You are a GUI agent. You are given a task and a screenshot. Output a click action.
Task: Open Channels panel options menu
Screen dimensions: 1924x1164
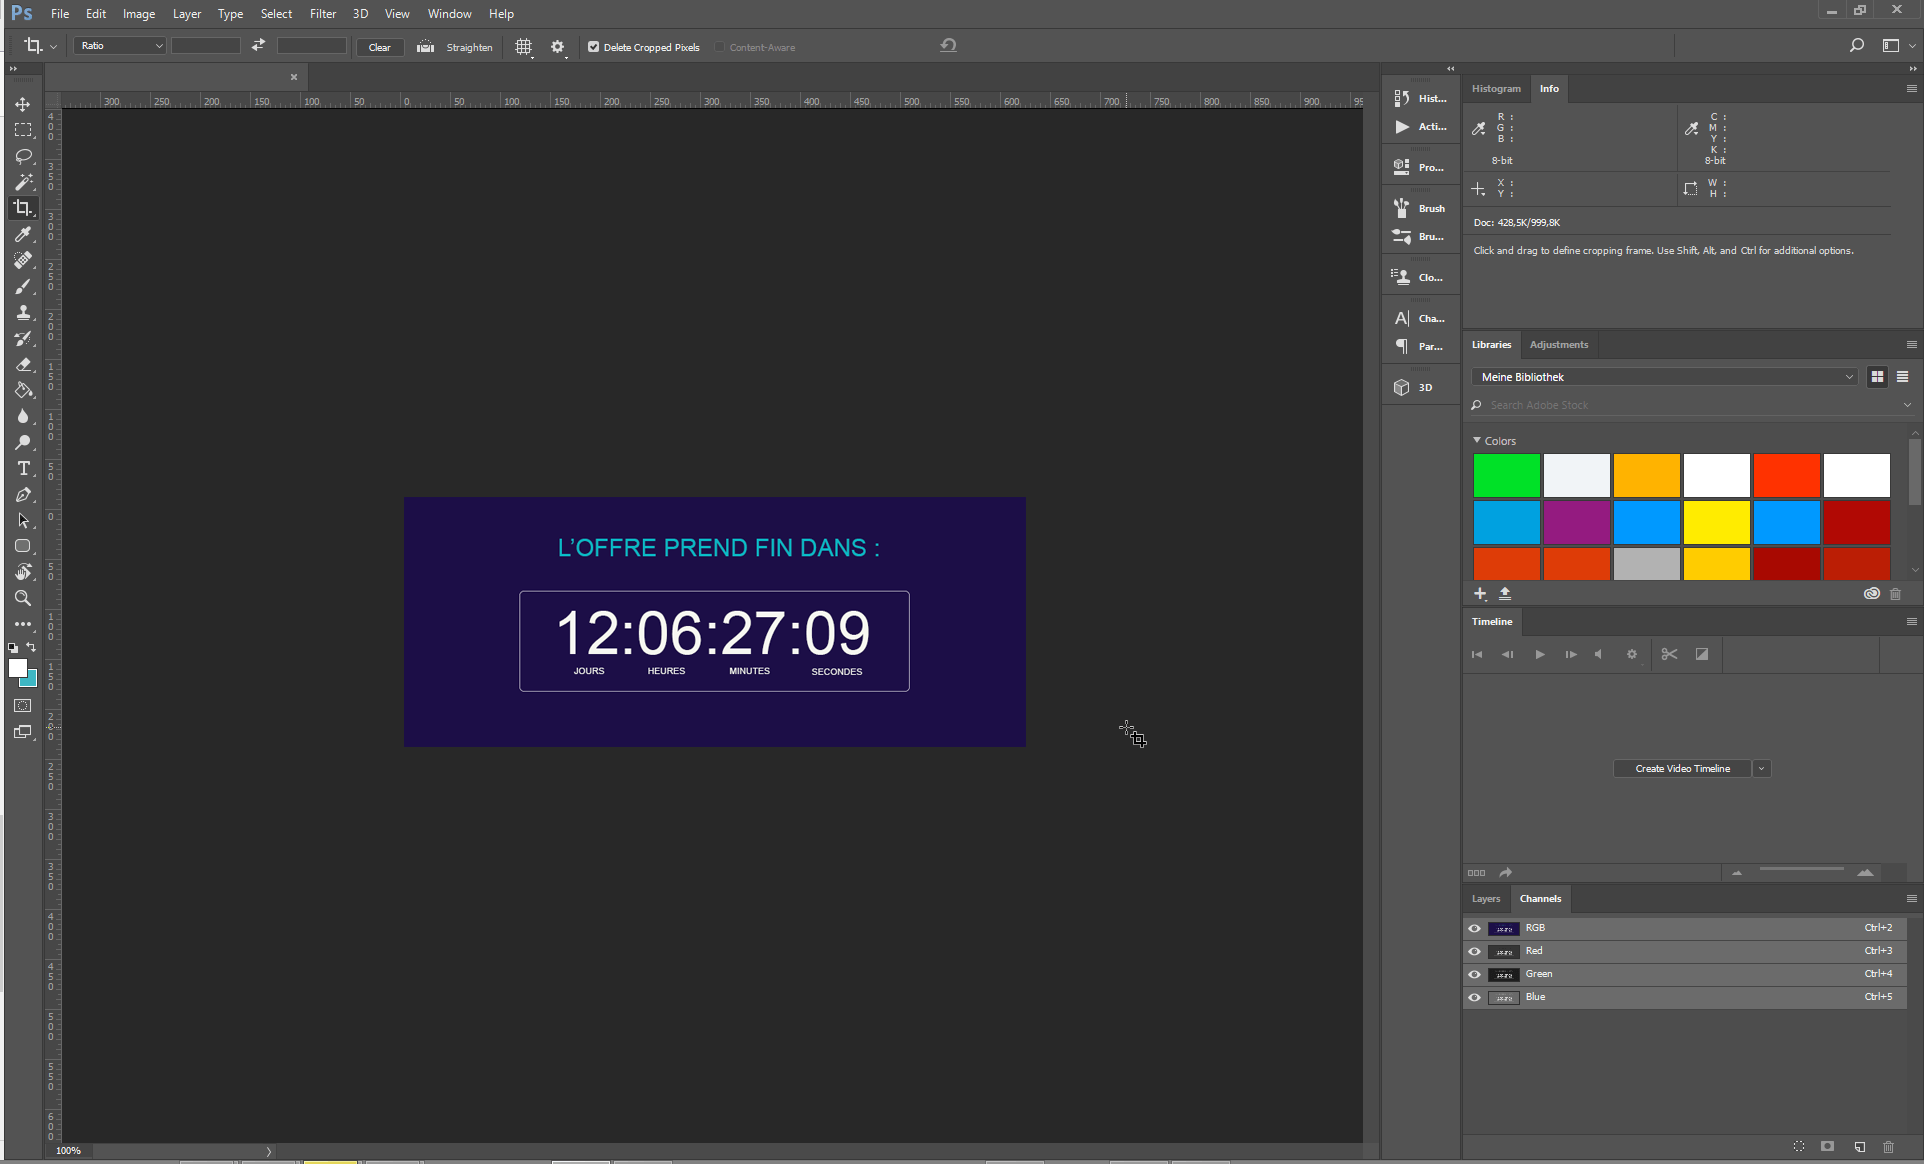pyautogui.click(x=1911, y=898)
